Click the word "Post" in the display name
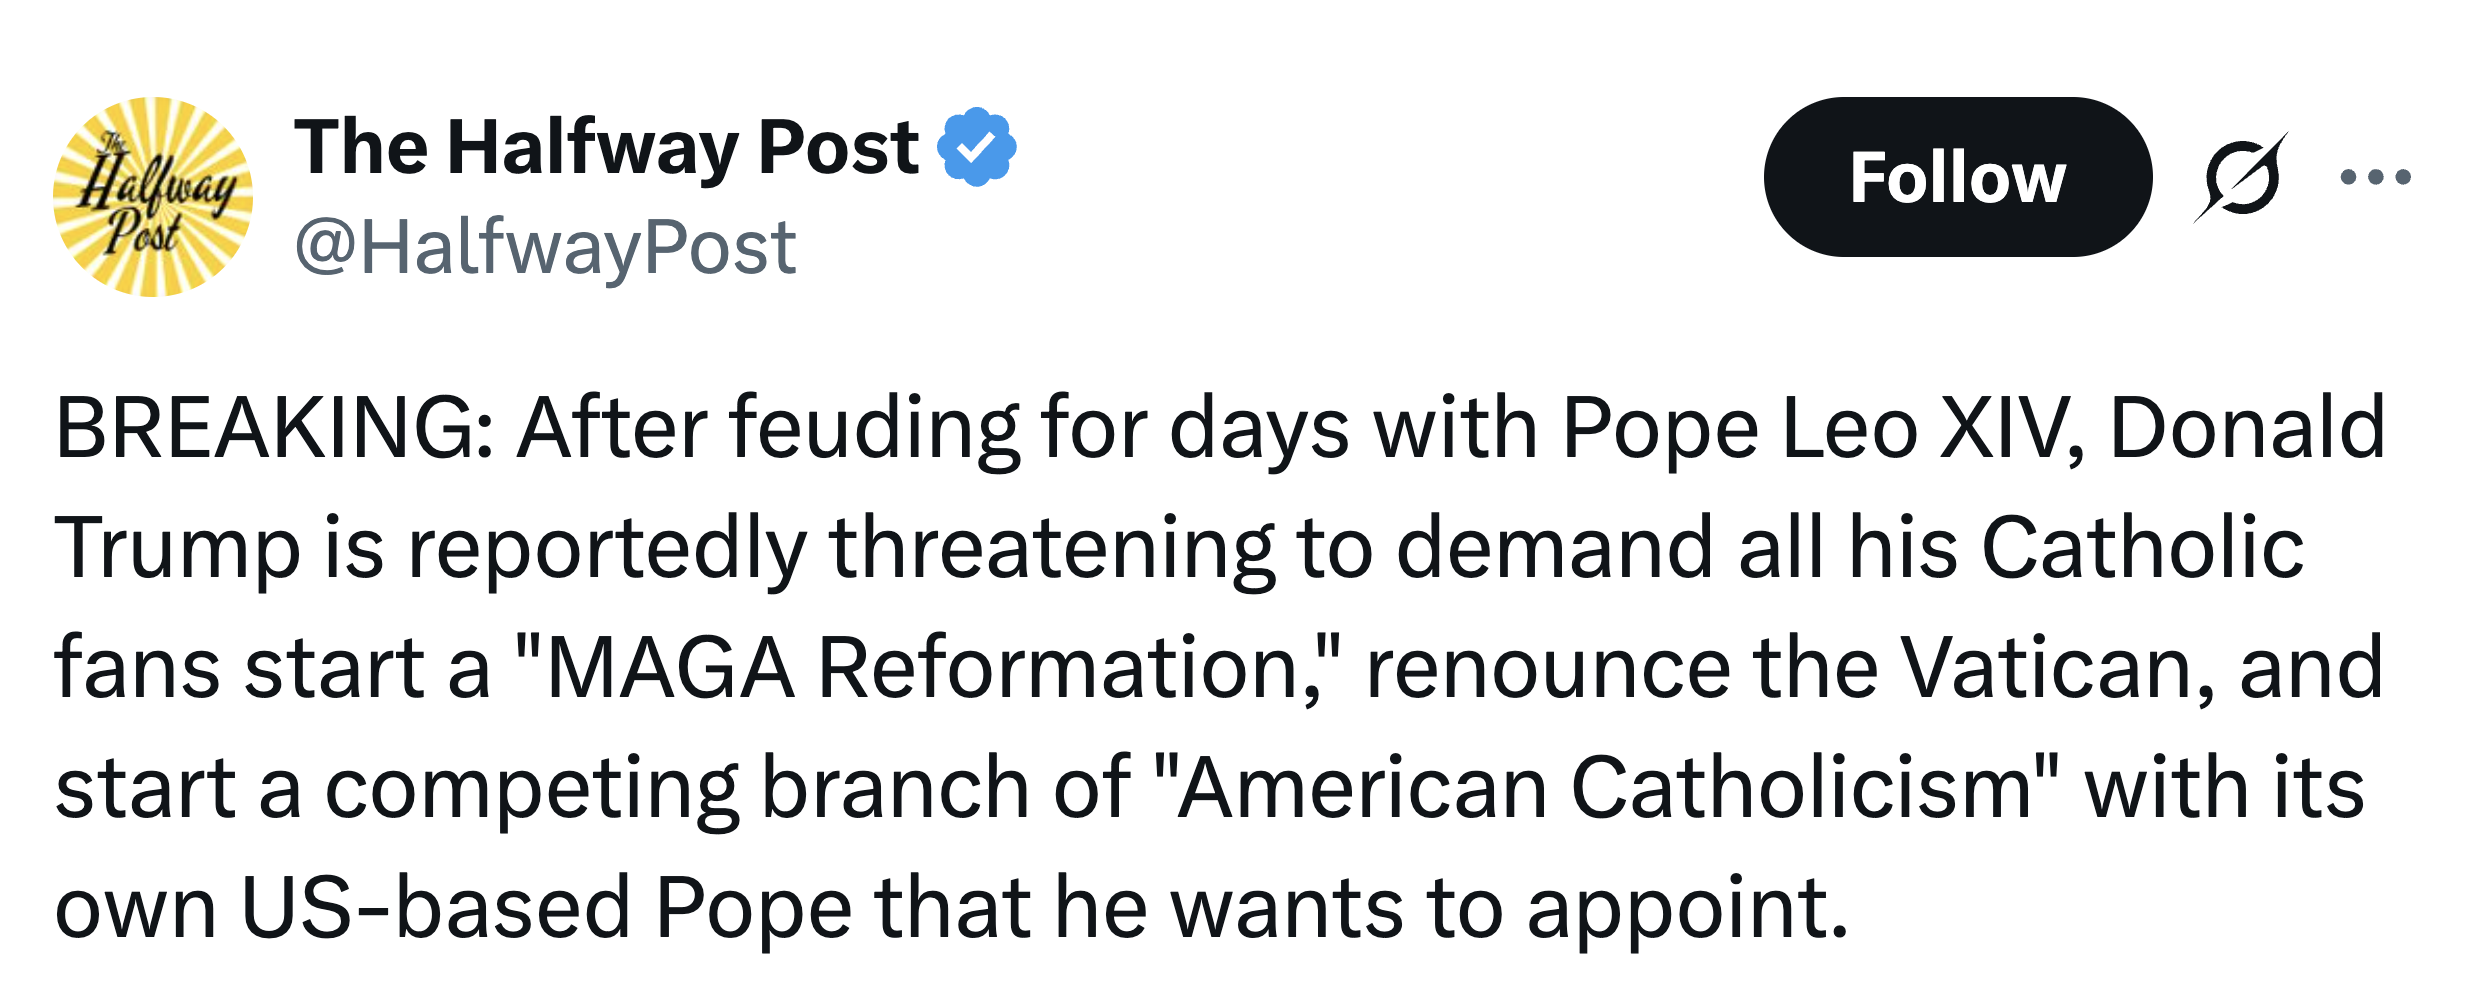The width and height of the screenshot is (2476, 1000). [838, 147]
